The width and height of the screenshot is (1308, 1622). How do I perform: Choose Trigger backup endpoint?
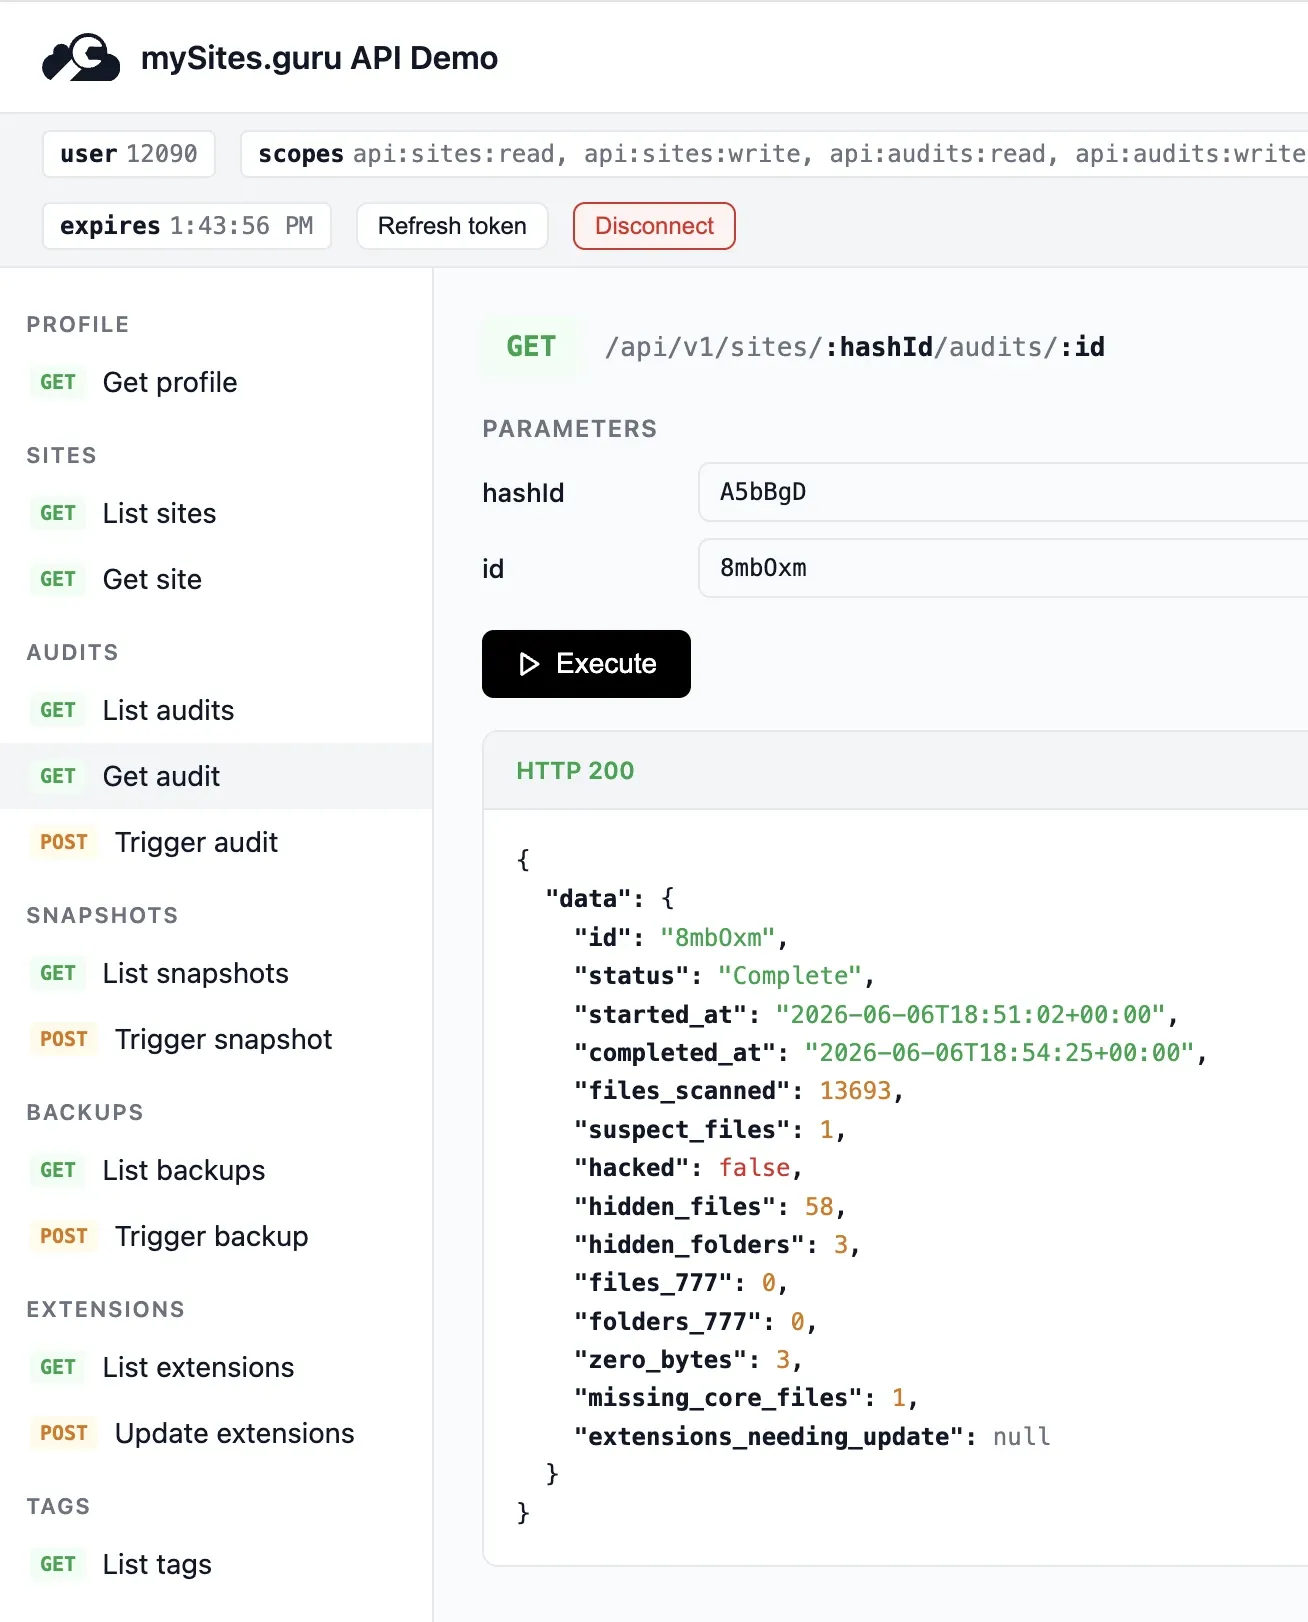point(216,1236)
